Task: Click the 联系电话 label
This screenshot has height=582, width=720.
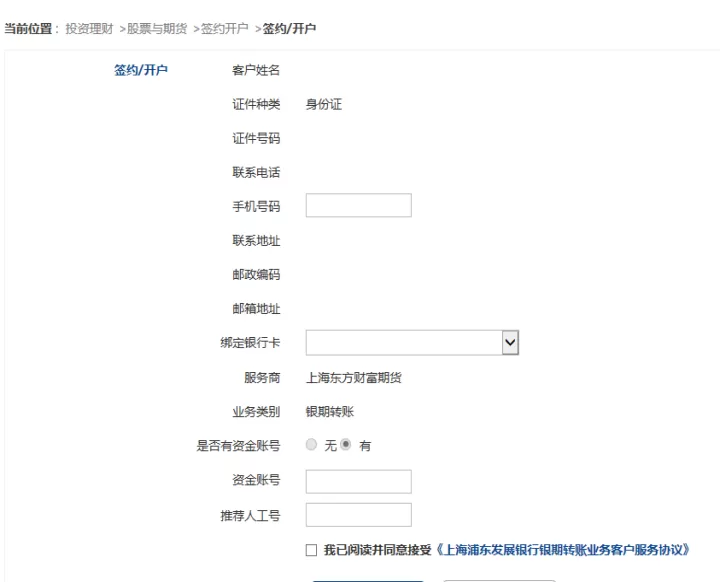Action: pyautogui.click(x=256, y=173)
